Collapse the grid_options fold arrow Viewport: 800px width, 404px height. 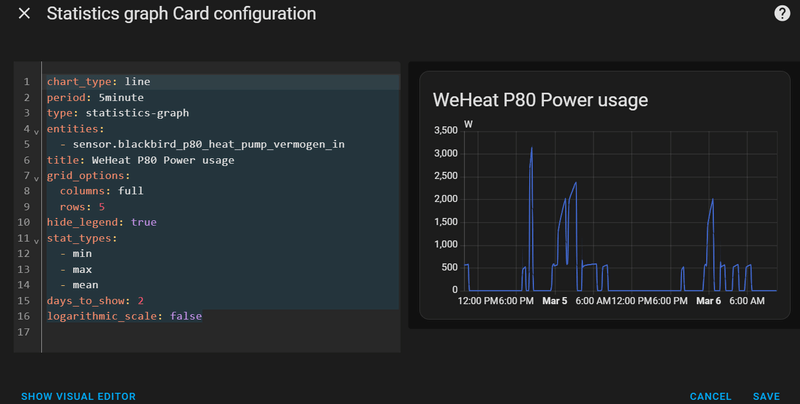[37, 178]
